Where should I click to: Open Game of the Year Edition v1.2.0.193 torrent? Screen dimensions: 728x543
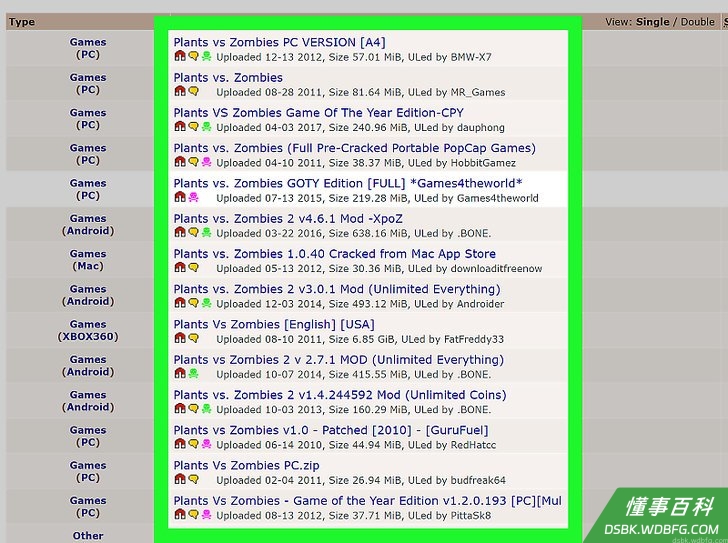[368, 501]
